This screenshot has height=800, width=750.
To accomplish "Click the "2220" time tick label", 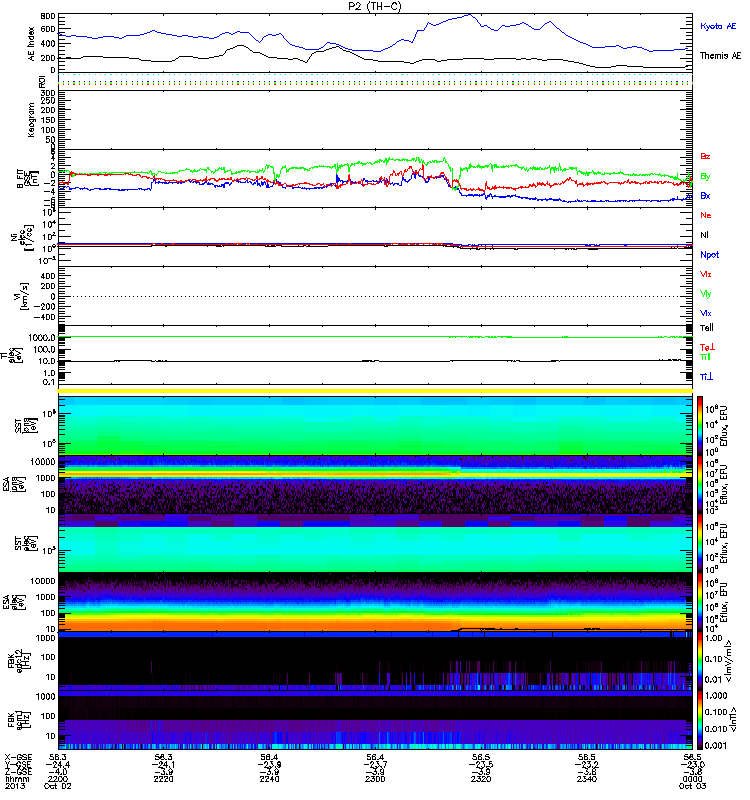I will (x=164, y=779).
